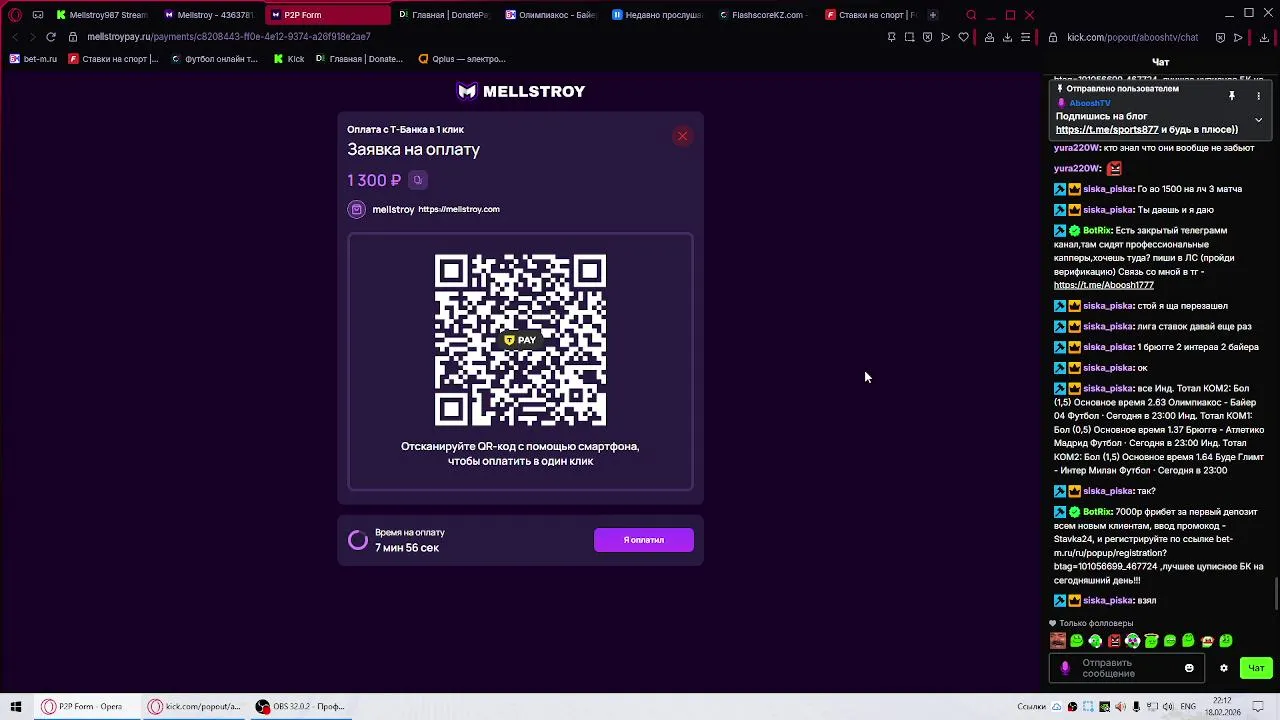This screenshot has height=720, width=1280.
Task: Open the Kick bookmark
Action: 289,59
